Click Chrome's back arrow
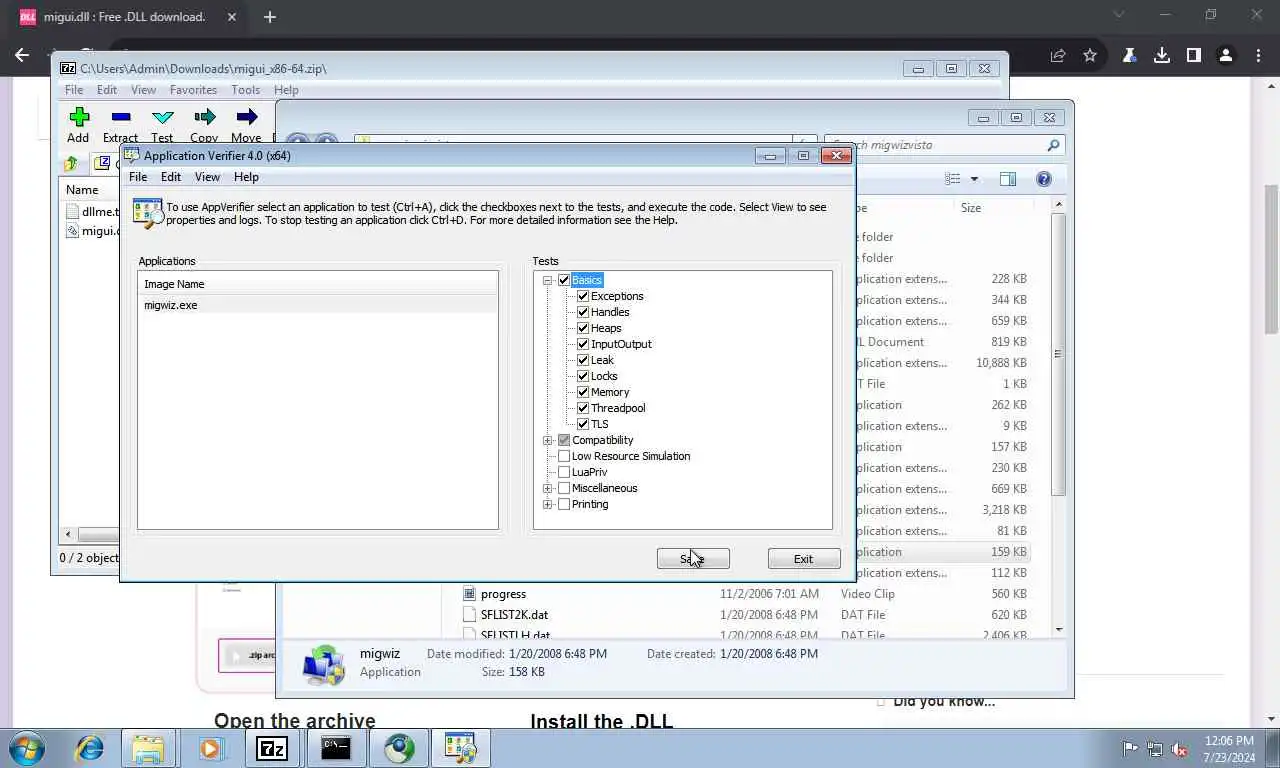The height and width of the screenshot is (768, 1280). pos(22,56)
